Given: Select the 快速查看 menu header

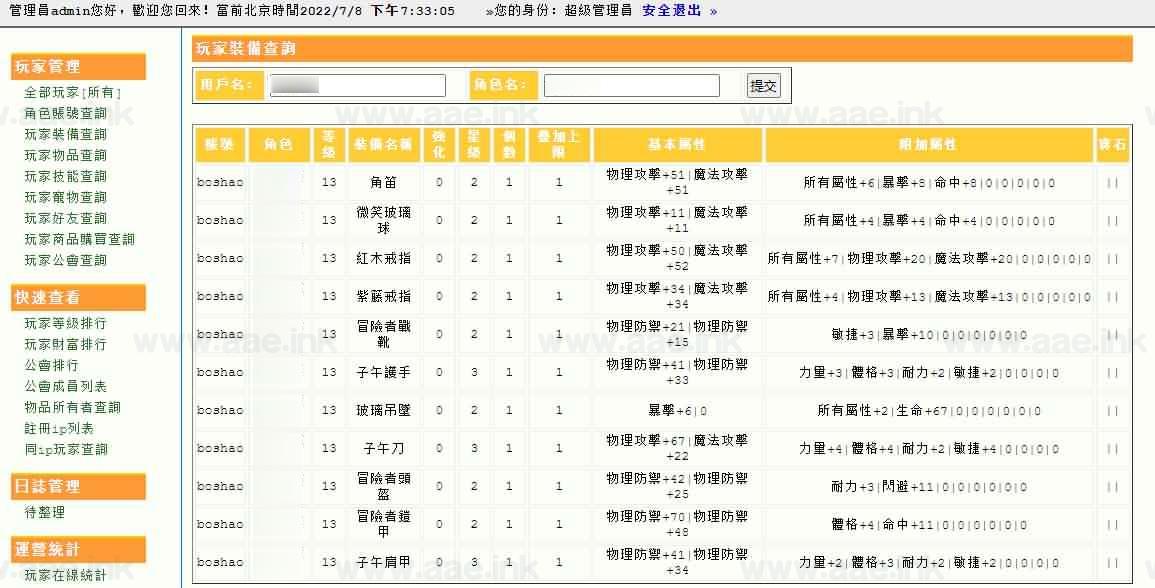Looking at the screenshot, I should 79,298.
